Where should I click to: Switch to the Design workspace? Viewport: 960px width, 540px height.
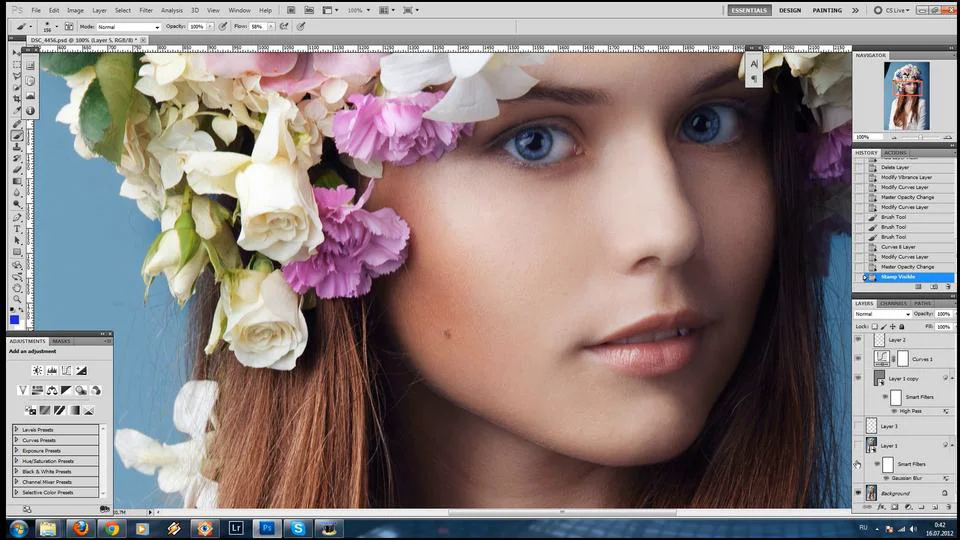[x=790, y=10]
